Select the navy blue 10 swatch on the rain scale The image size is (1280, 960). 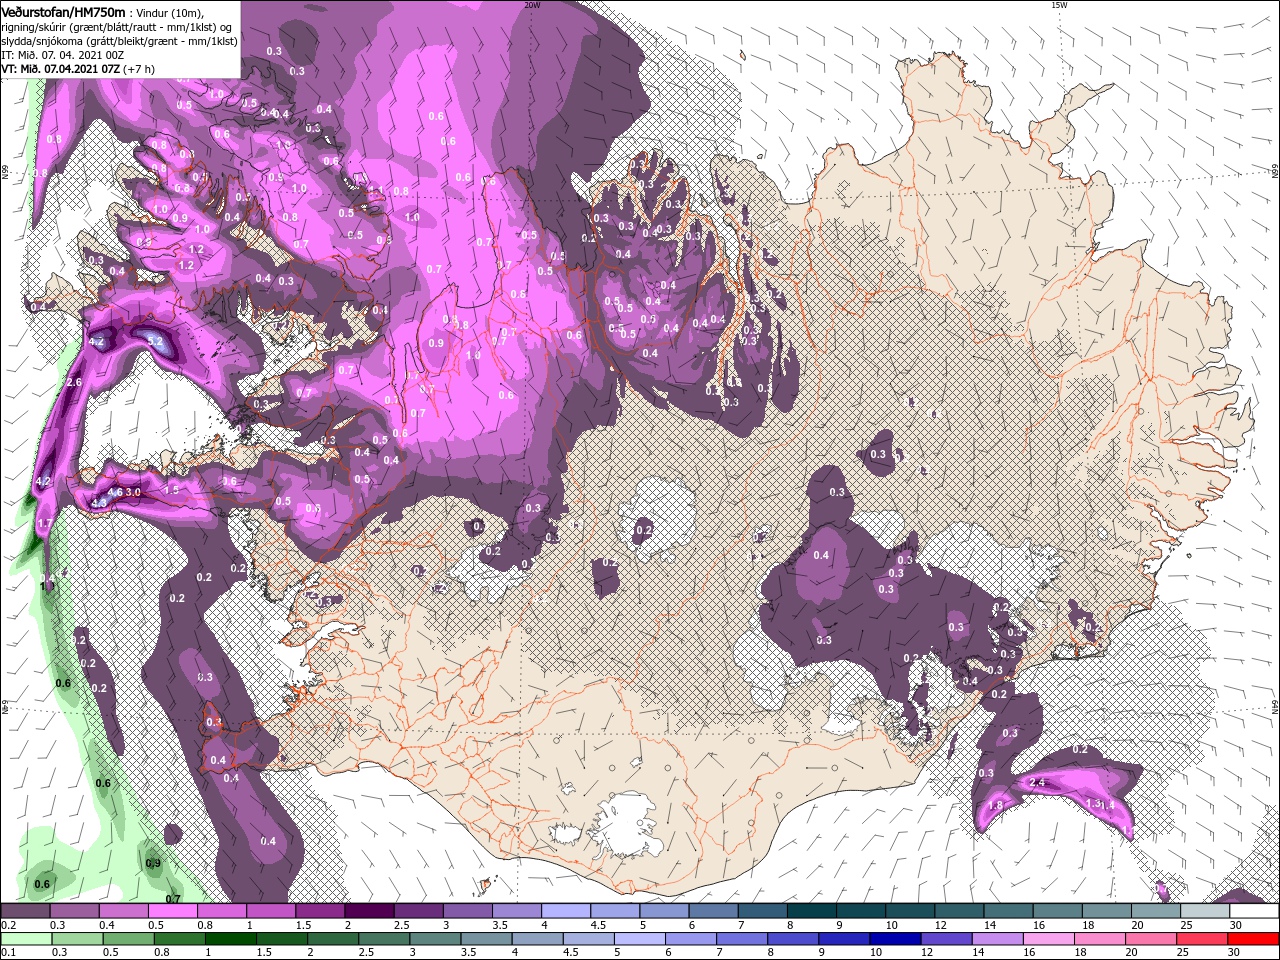click(893, 938)
